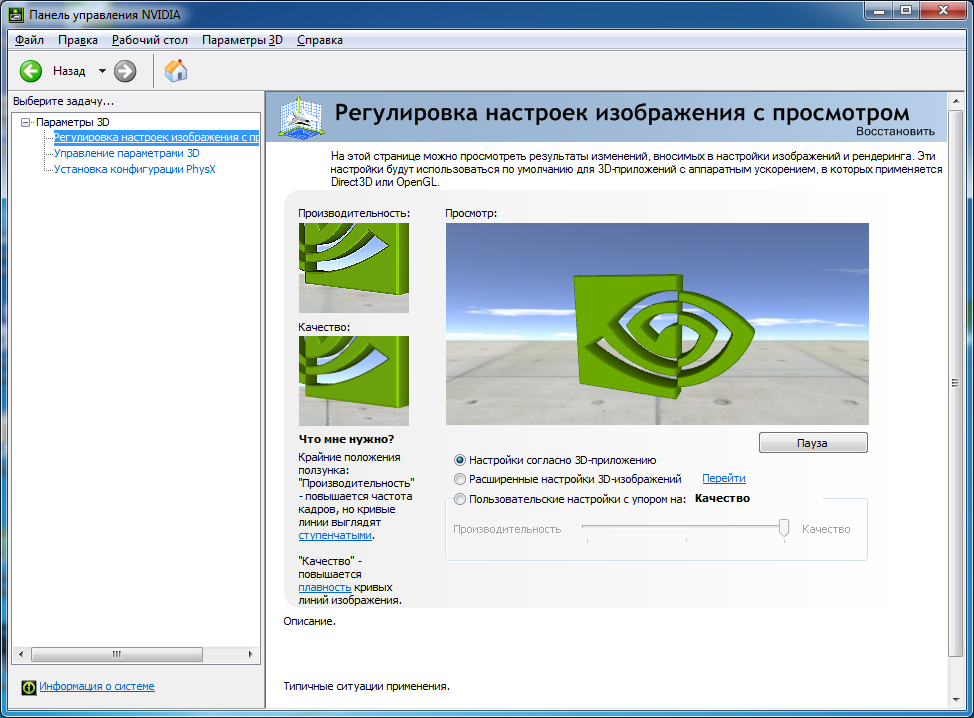974x718 pixels.
Task: Click the main panel scroll down arrow
Action: pyautogui.click(x=955, y=700)
